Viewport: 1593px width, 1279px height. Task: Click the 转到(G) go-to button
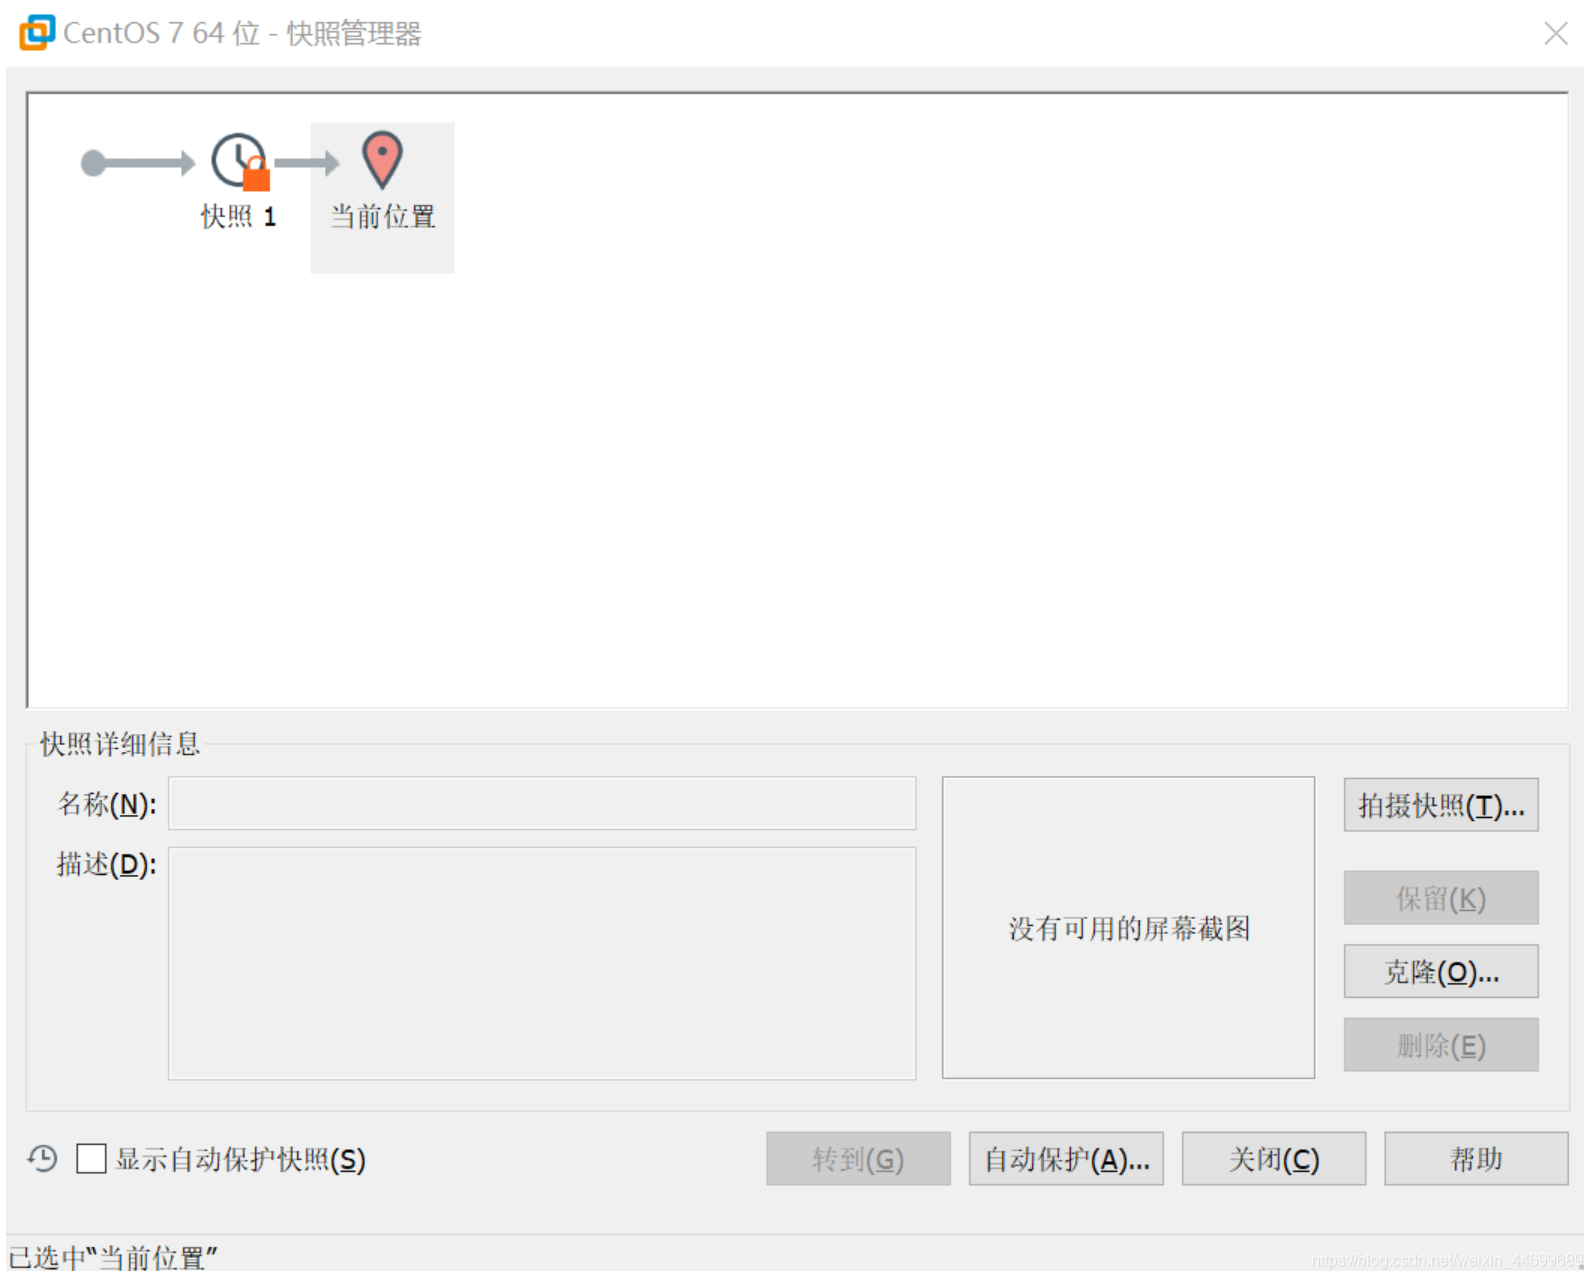(x=858, y=1159)
